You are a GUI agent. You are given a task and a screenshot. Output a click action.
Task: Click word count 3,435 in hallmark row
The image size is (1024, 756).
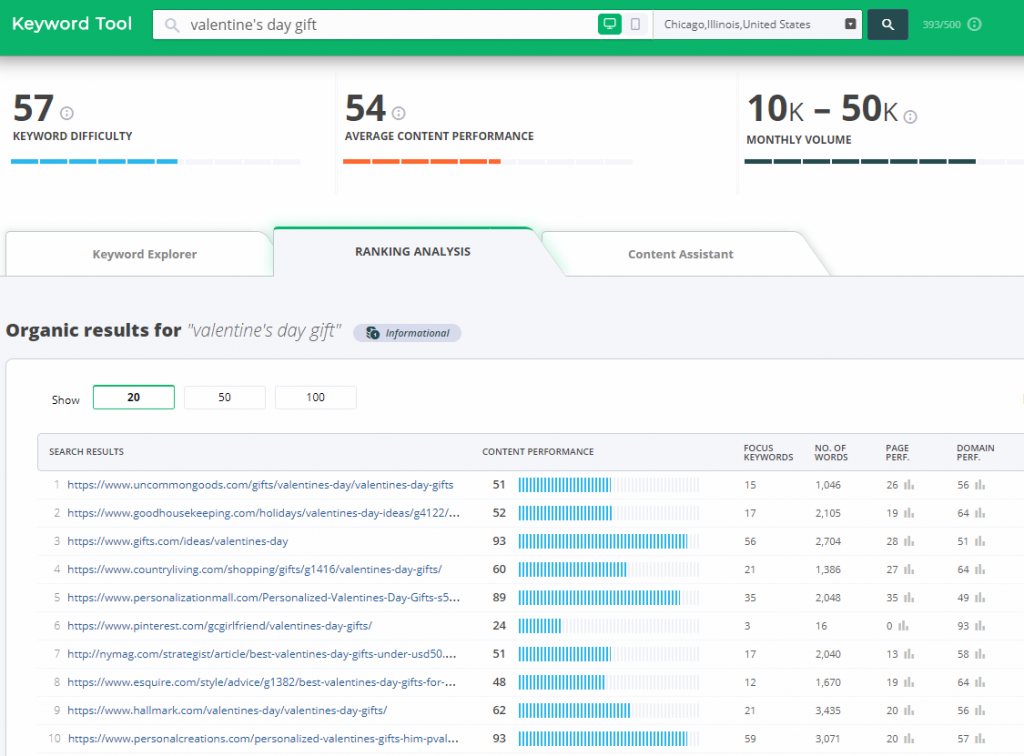827,710
